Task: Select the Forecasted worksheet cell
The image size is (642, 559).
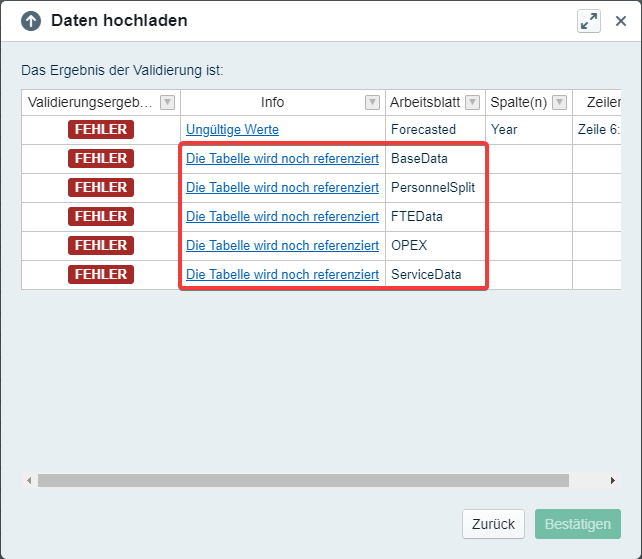Action: (x=423, y=130)
